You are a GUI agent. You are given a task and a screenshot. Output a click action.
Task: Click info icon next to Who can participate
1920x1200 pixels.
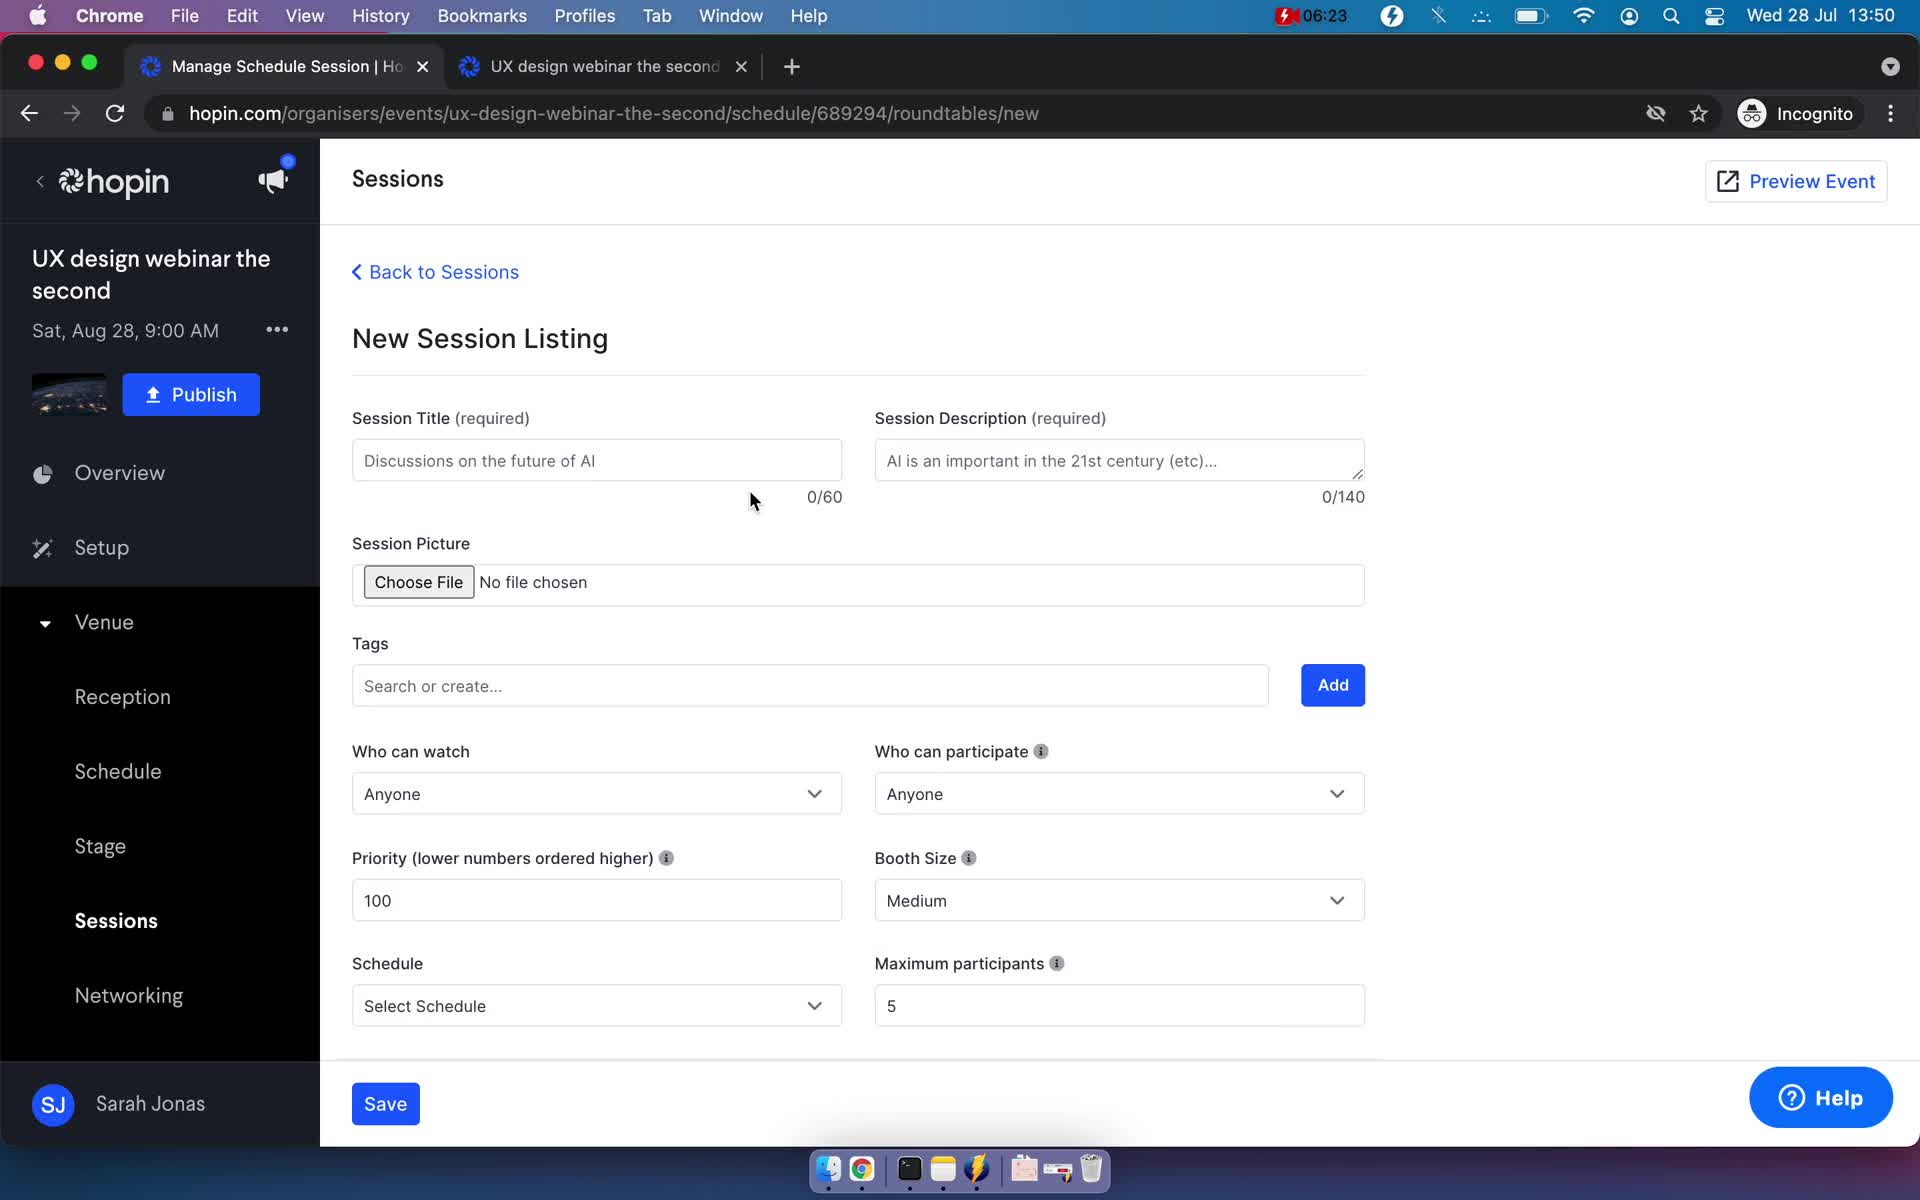click(1041, 751)
